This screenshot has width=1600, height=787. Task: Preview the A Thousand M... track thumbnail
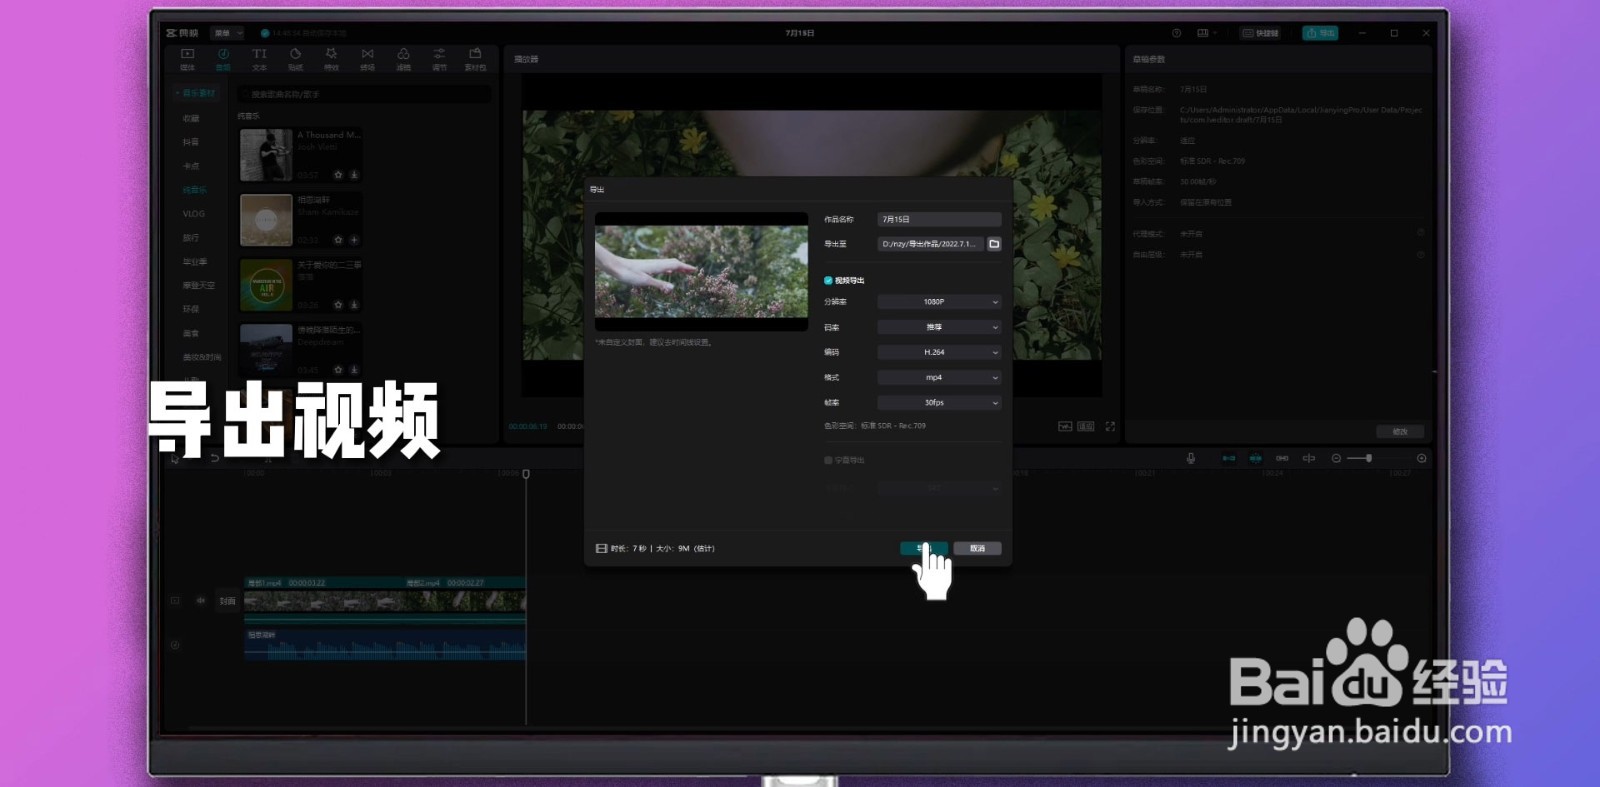pyautogui.click(x=266, y=155)
